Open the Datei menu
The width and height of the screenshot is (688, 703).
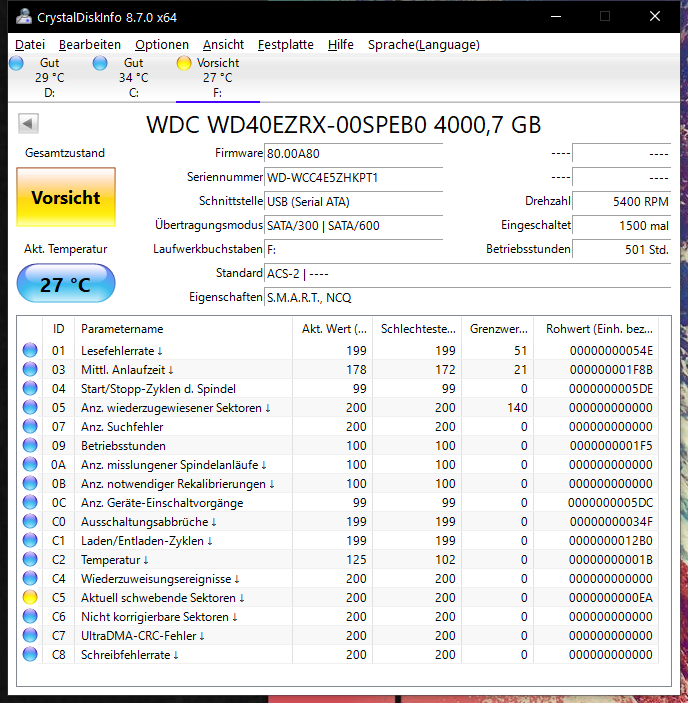coord(30,45)
